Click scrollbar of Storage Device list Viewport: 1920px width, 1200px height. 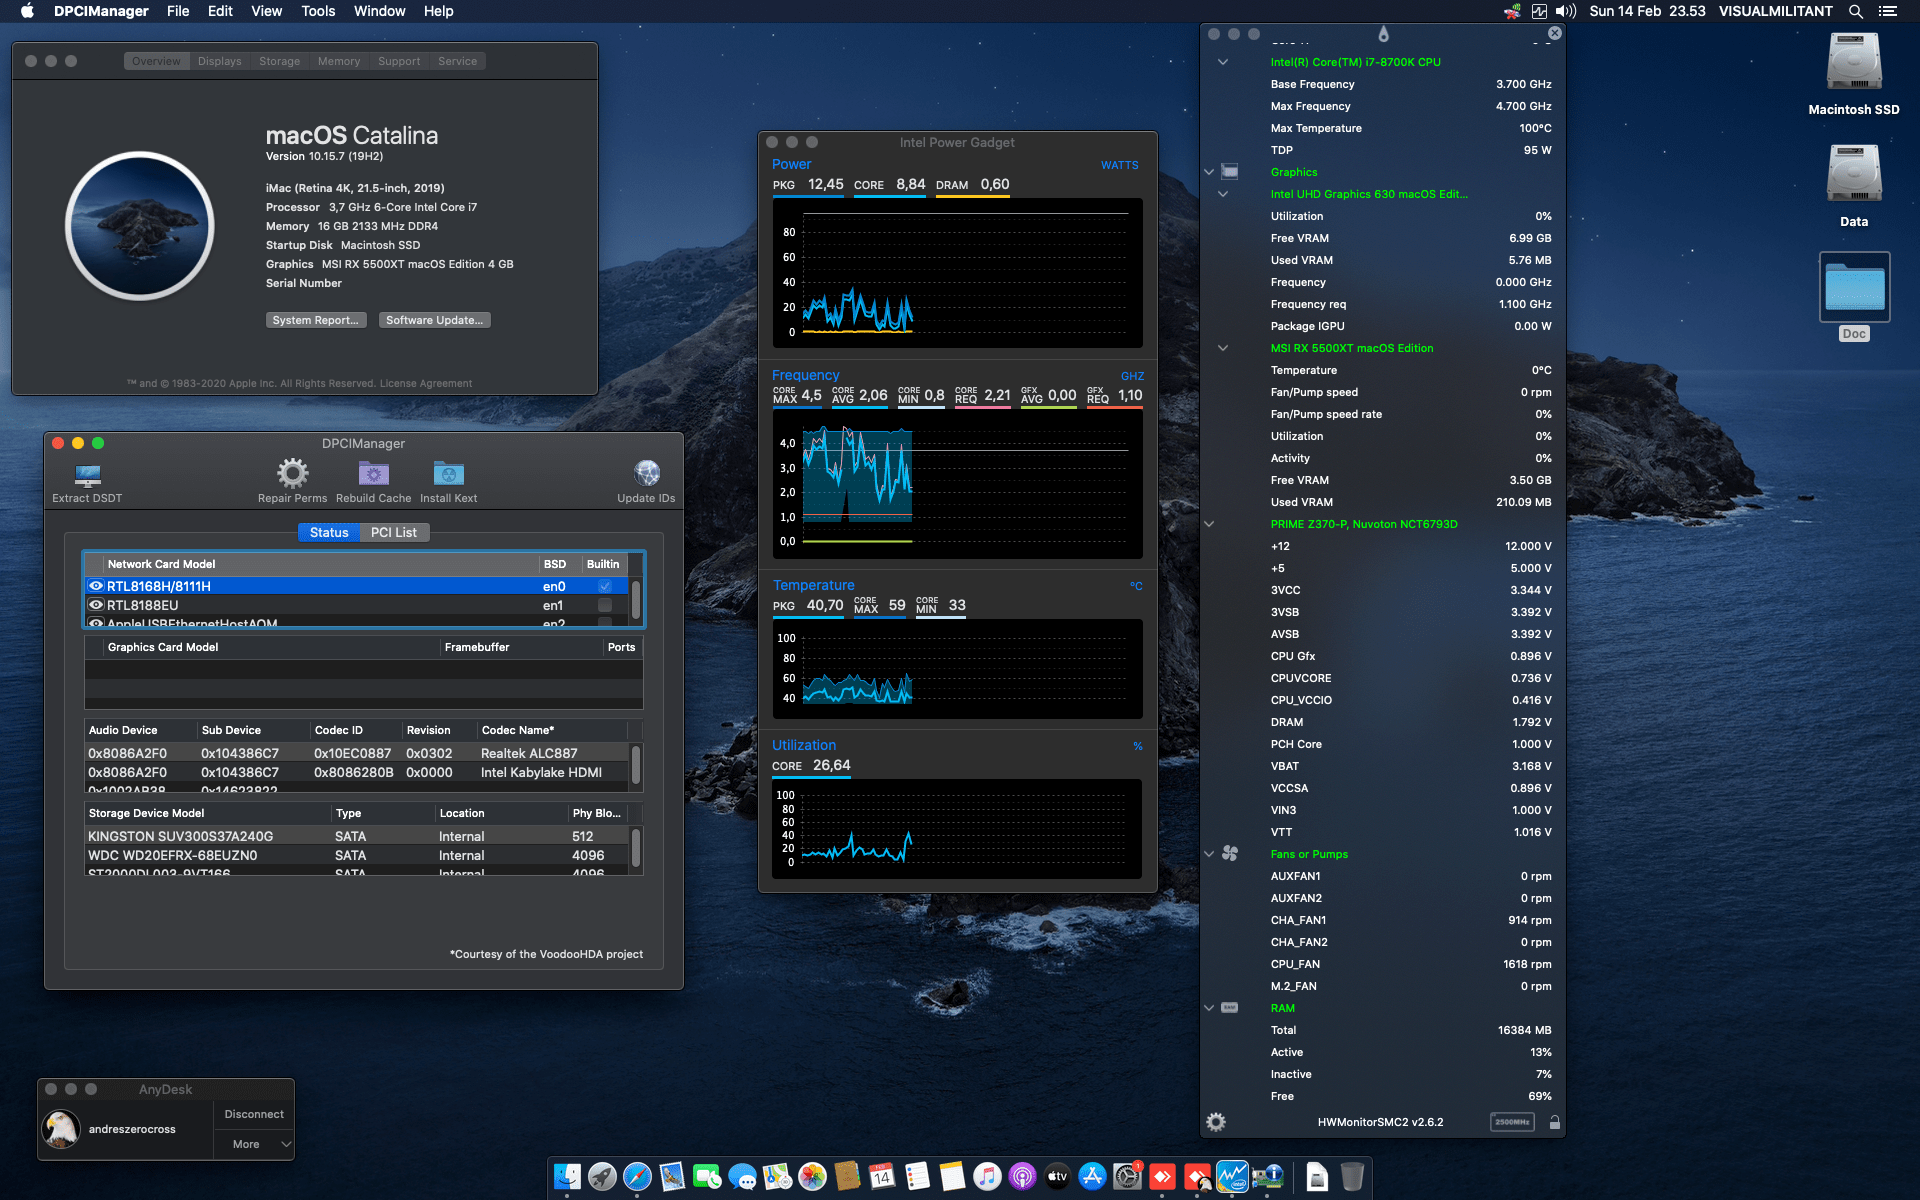(636, 850)
